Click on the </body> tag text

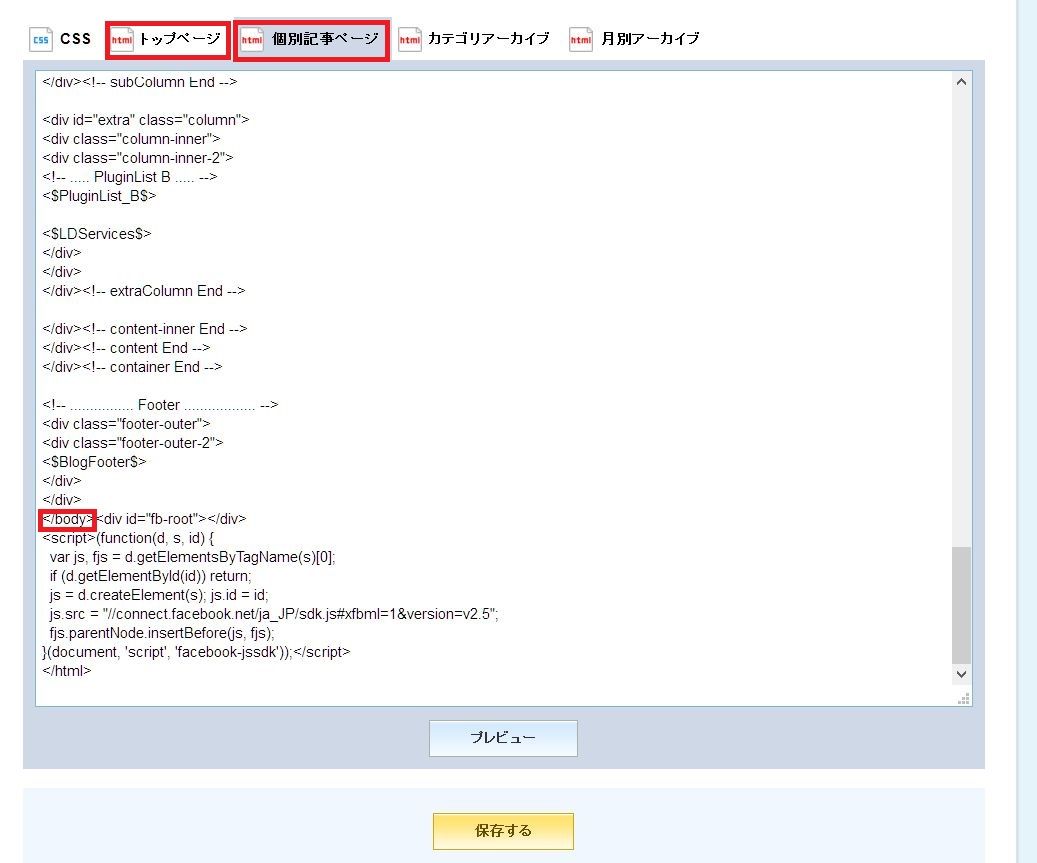click(67, 519)
